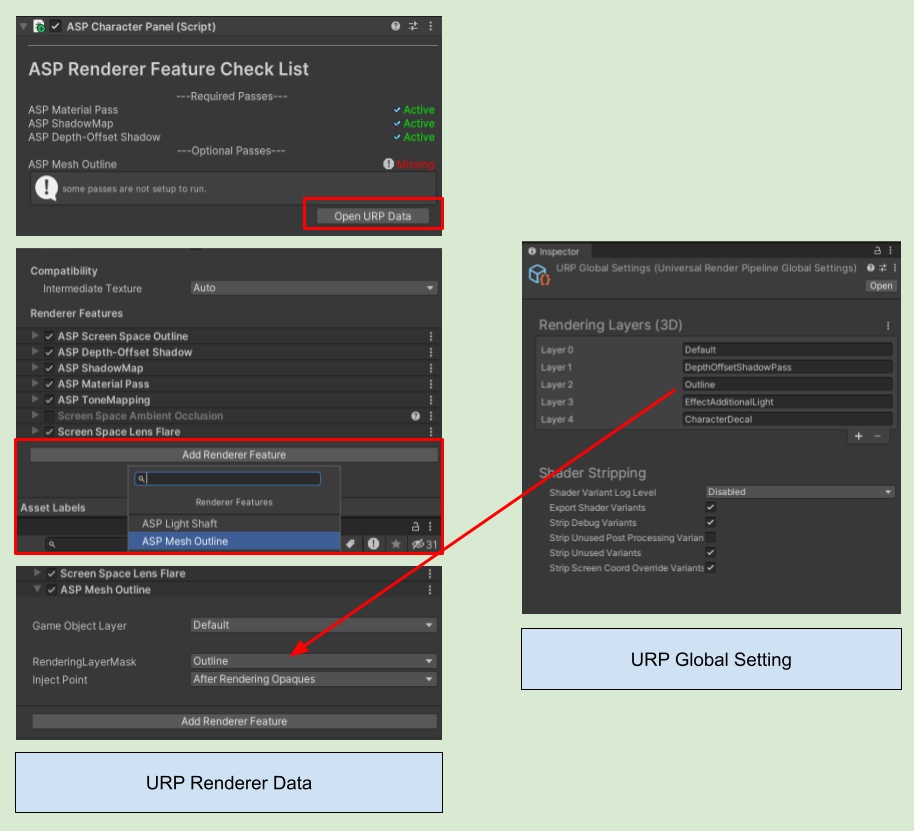This screenshot has height=831, width=914.
Task: Enable the Strip Unused Post Processing Variants checkbox
Action: click(x=711, y=538)
